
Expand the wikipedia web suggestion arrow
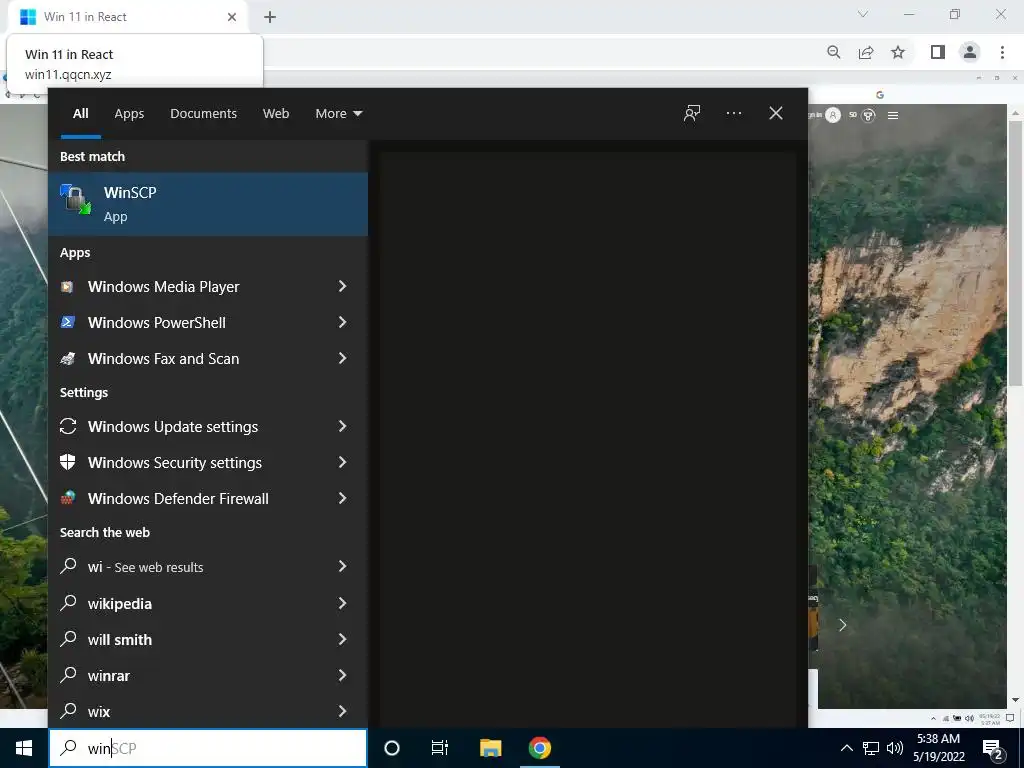(x=342, y=603)
